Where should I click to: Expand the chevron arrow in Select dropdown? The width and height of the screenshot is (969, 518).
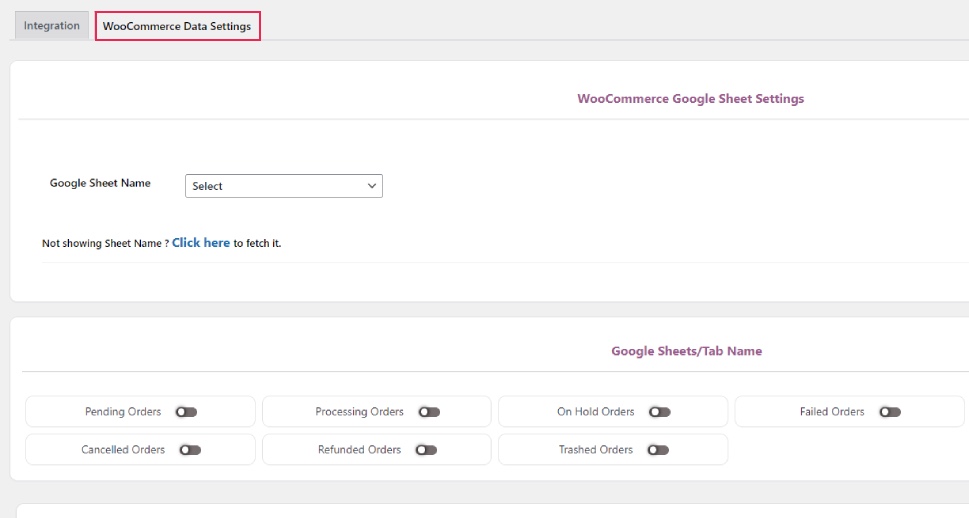point(371,186)
